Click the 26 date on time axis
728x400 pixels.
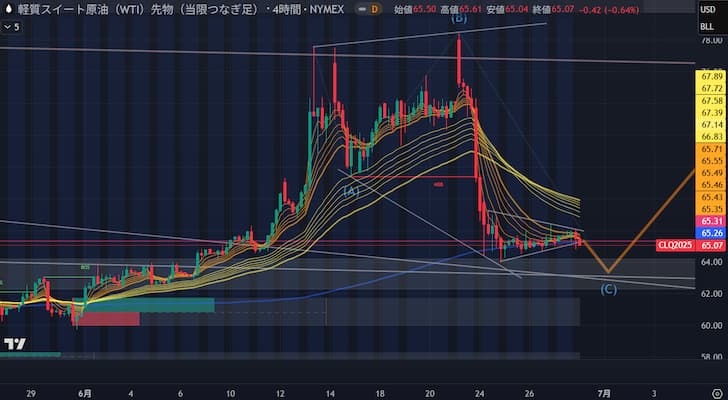529,394
